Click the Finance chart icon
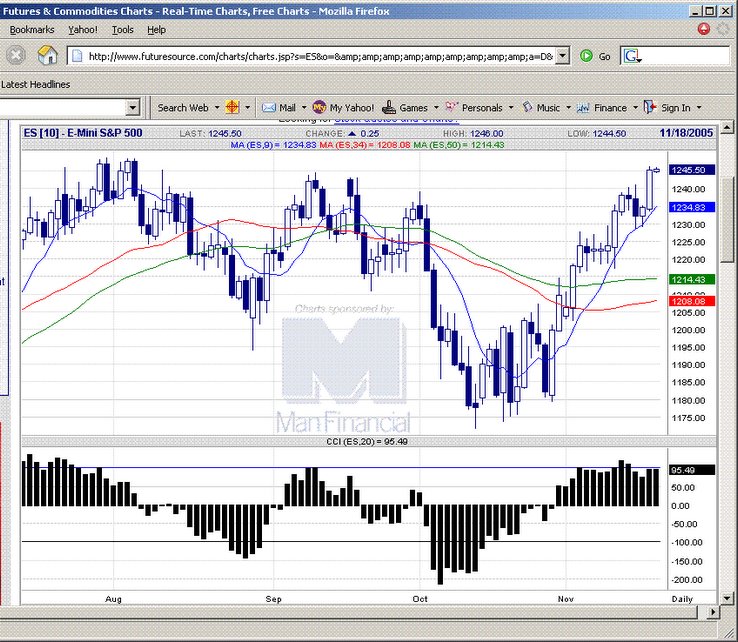Screen dimensions: 738x642 583,108
